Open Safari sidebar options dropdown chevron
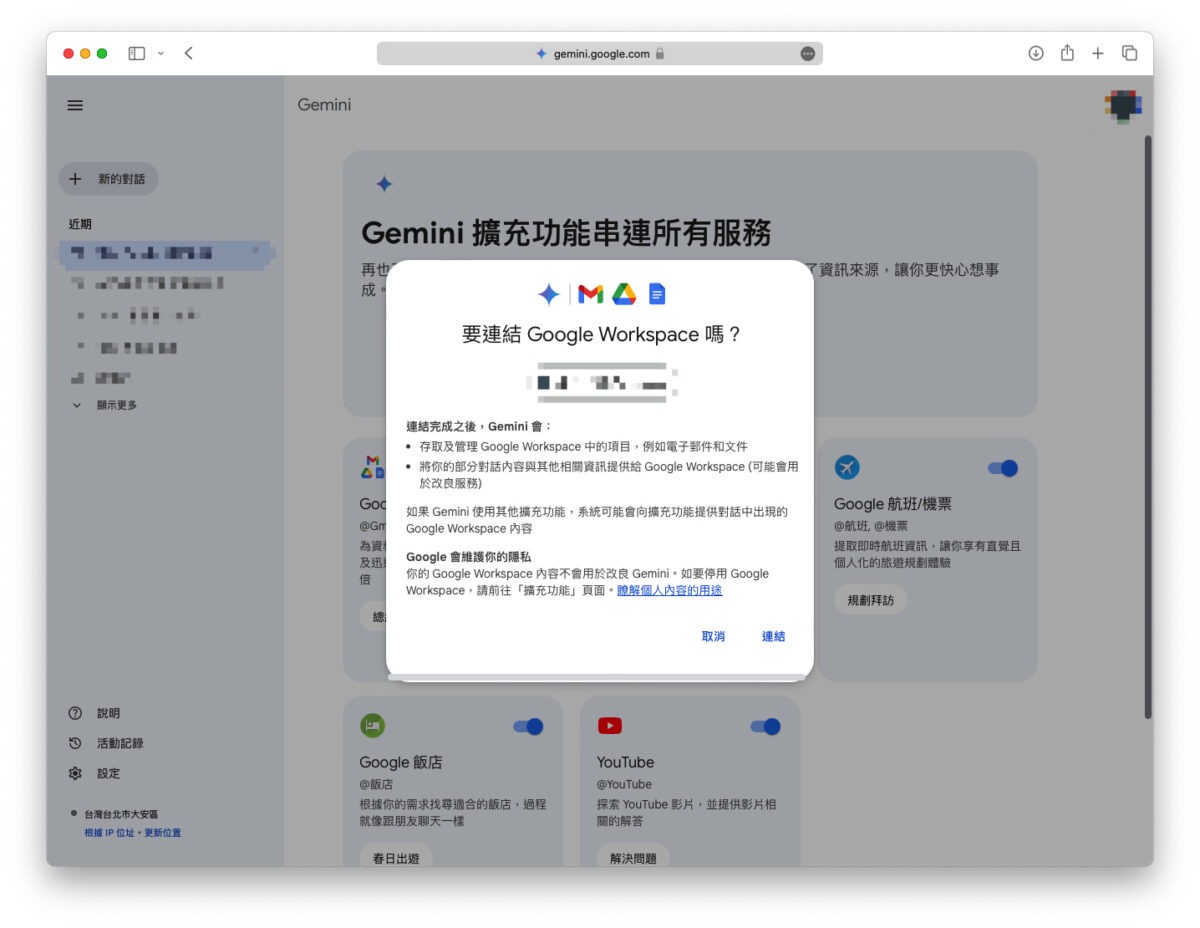Image resolution: width=1200 pixels, height=928 pixels. click(x=161, y=53)
